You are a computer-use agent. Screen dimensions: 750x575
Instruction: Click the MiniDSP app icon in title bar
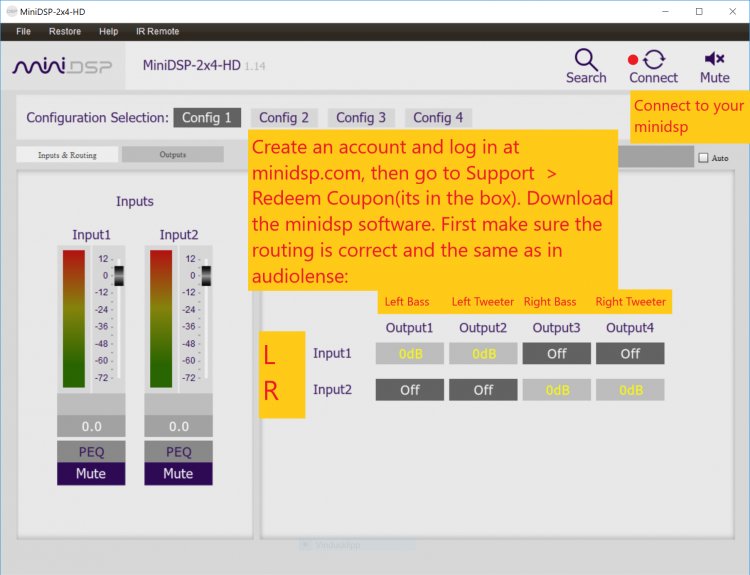click(x=11, y=11)
